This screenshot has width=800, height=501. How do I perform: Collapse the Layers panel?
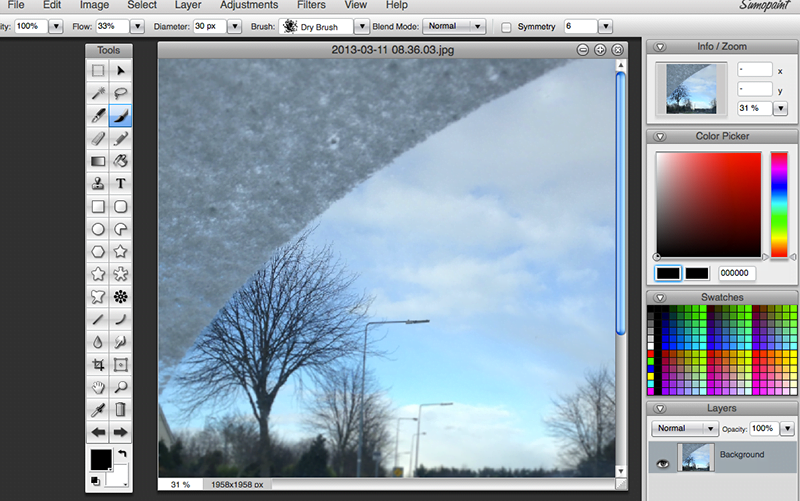coord(660,409)
